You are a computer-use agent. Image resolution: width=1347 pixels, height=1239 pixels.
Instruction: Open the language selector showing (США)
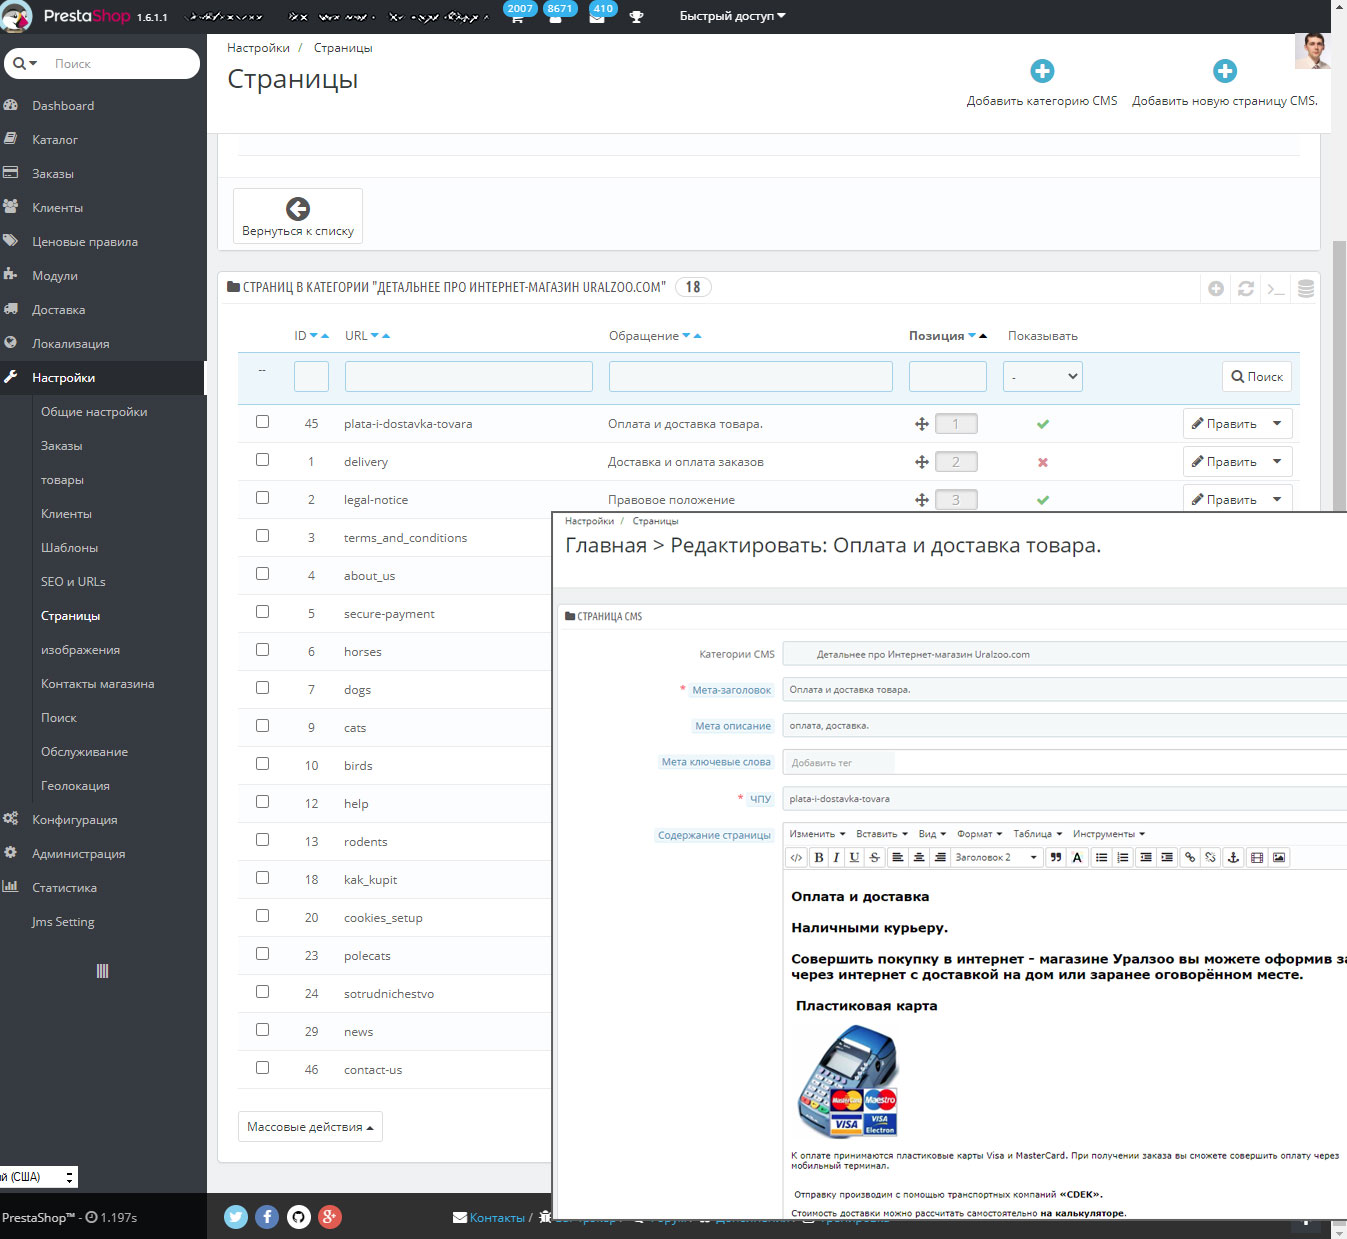point(38,1177)
